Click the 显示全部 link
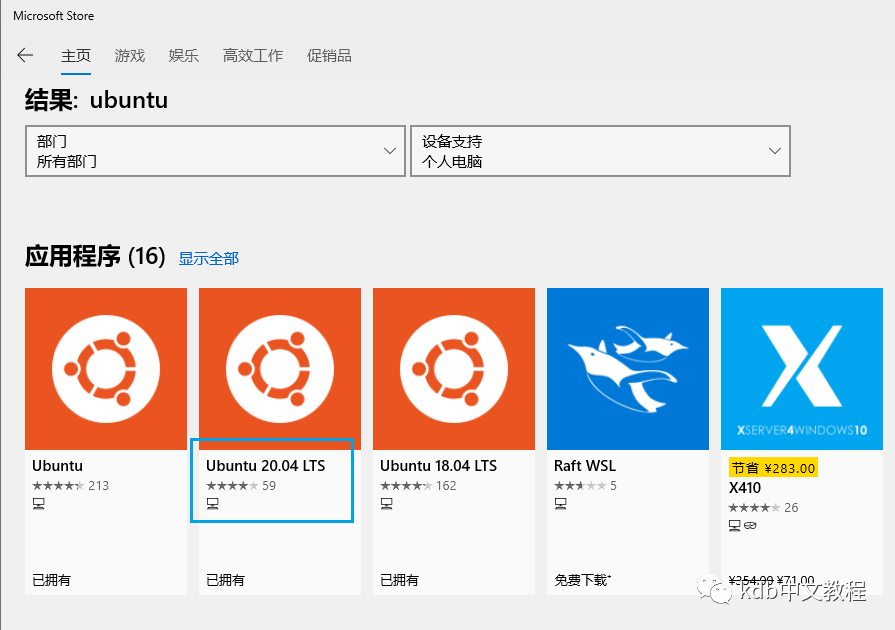The height and width of the screenshot is (630, 895). tap(209, 259)
